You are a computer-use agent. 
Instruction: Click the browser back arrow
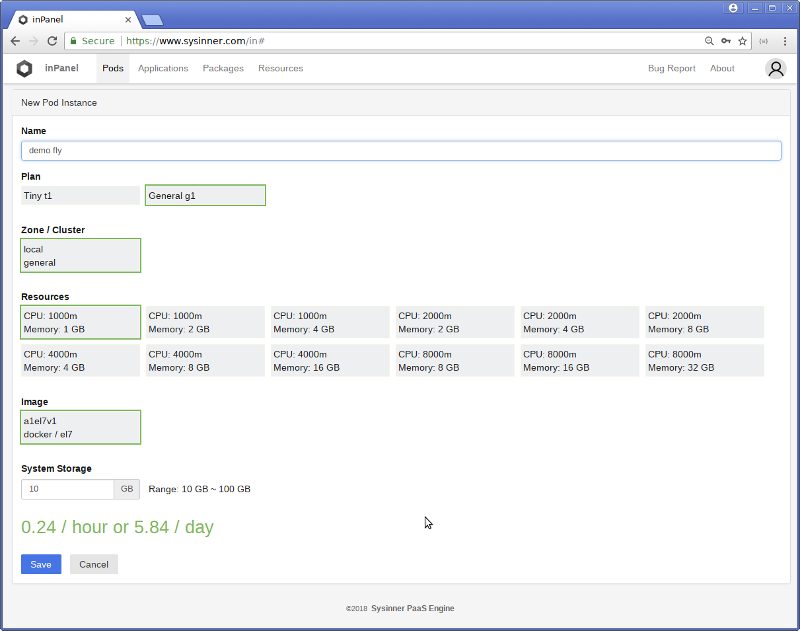[x=15, y=41]
